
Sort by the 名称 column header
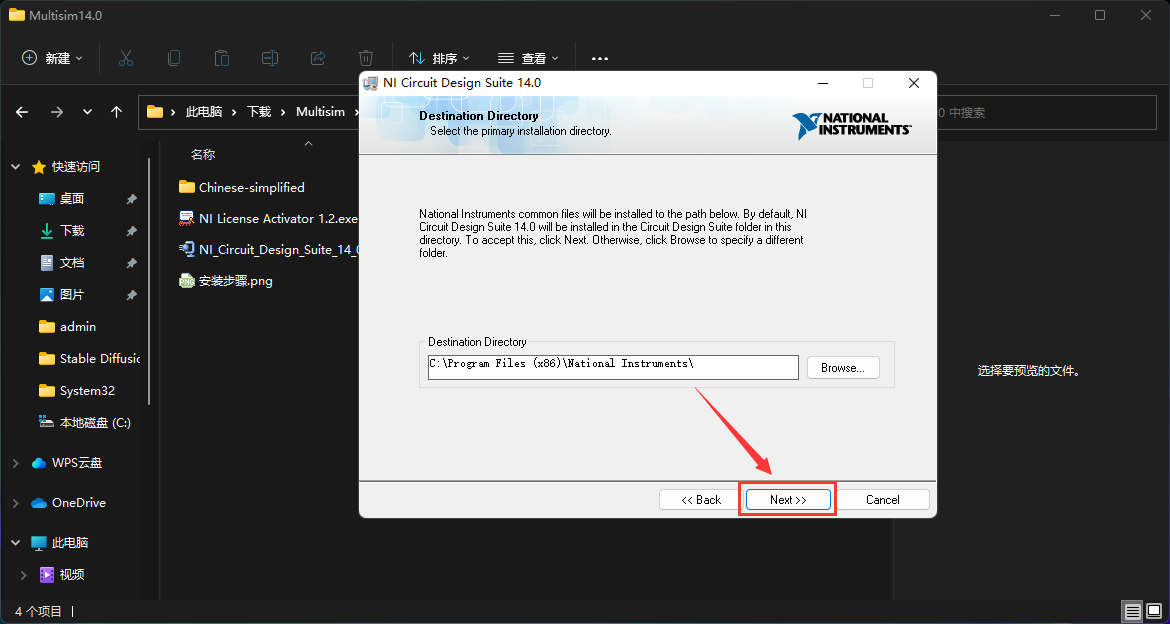pyautogui.click(x=203, y=155)
